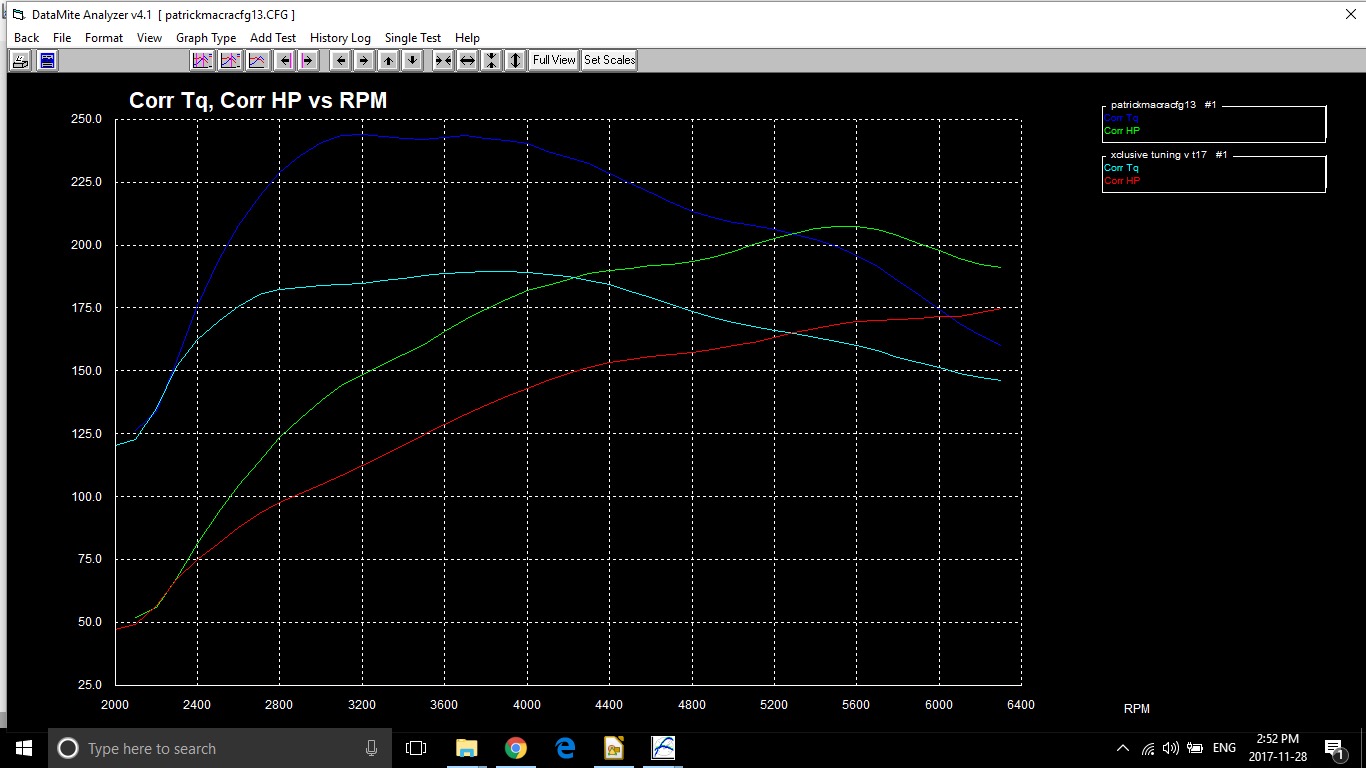
Task: Open the Back menu
Action: [26, 38]
